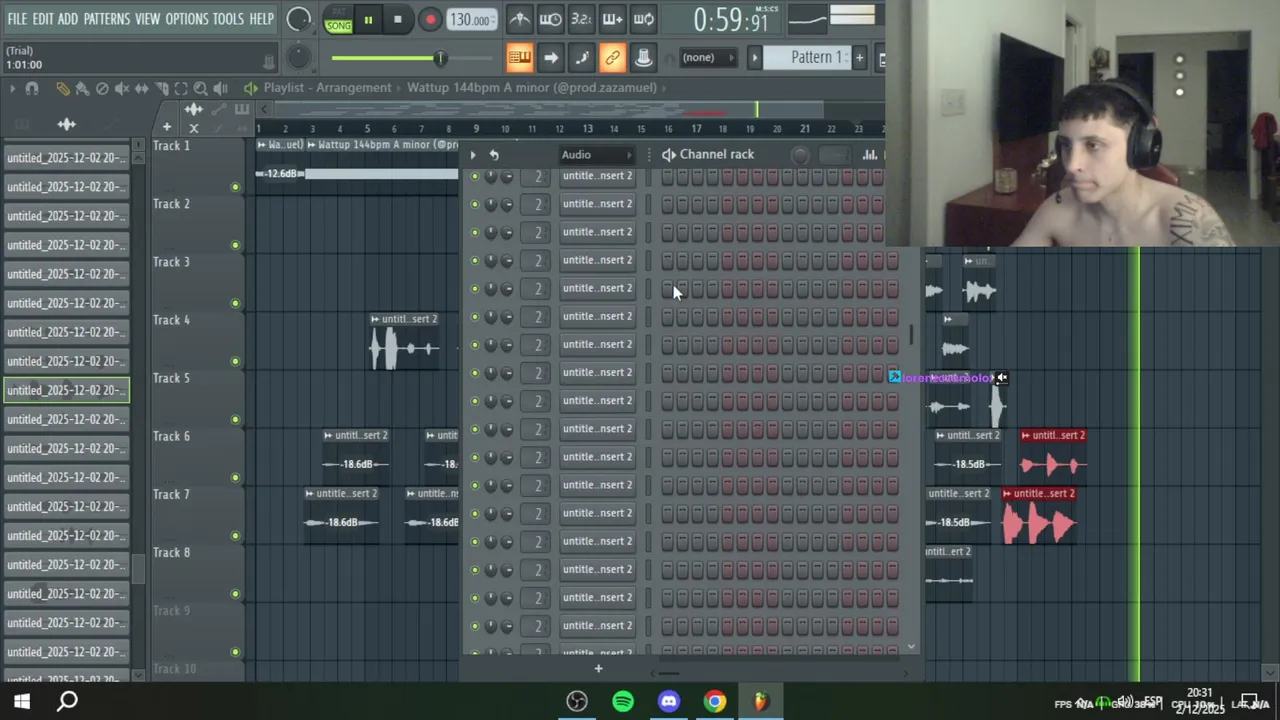Open the Audio channel filter dropdown
This screenshot has width=1280, height=720.
coord(597,155)
